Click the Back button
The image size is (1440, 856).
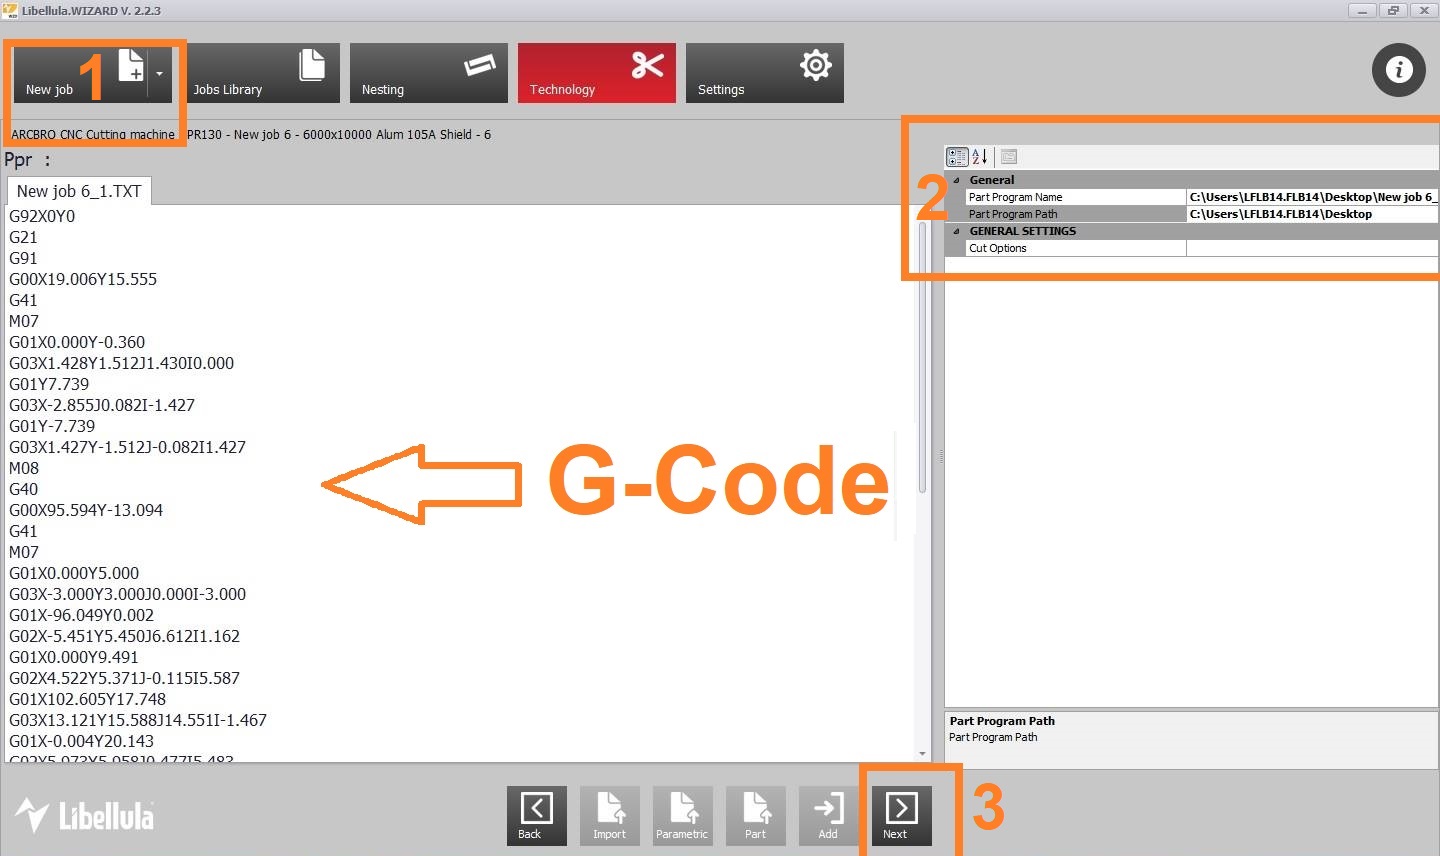536,816
